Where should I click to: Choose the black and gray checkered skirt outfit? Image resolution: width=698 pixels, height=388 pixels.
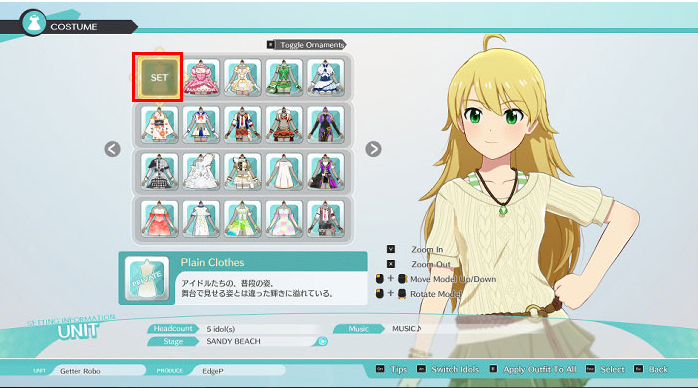159,171
